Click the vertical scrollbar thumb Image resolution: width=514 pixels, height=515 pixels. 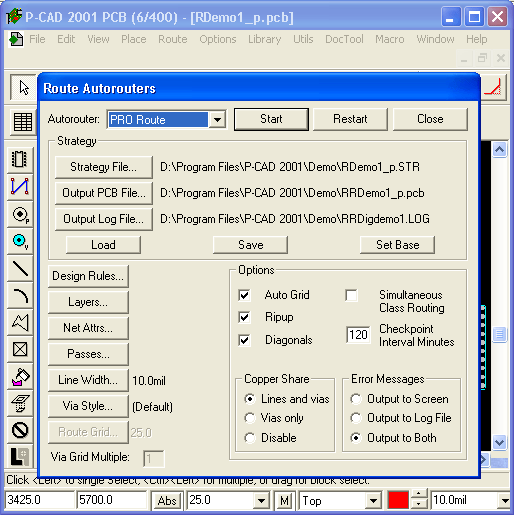[499, 334]
